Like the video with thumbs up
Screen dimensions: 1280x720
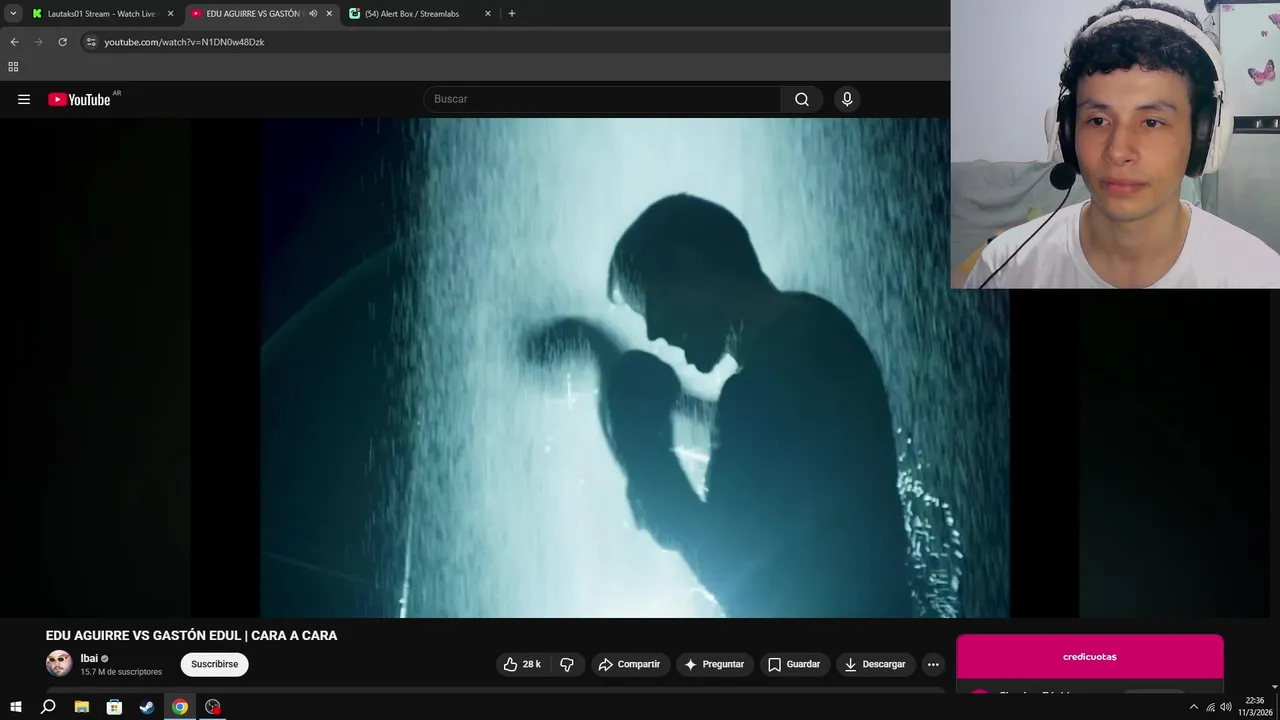pyautogui.click(x=522, y=664)
